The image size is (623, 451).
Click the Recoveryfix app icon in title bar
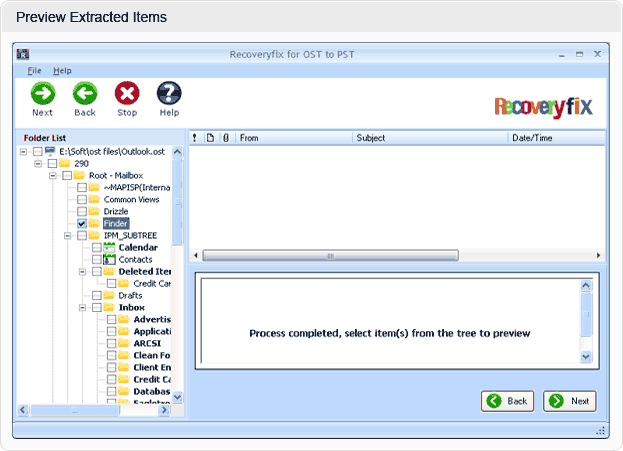click(x=23, y=54)
